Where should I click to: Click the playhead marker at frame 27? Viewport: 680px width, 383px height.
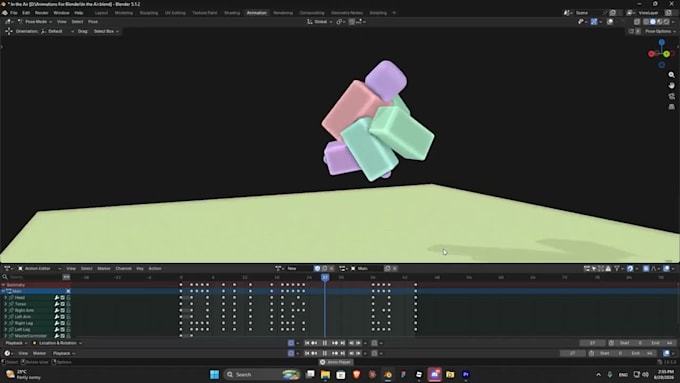[325, 277]
